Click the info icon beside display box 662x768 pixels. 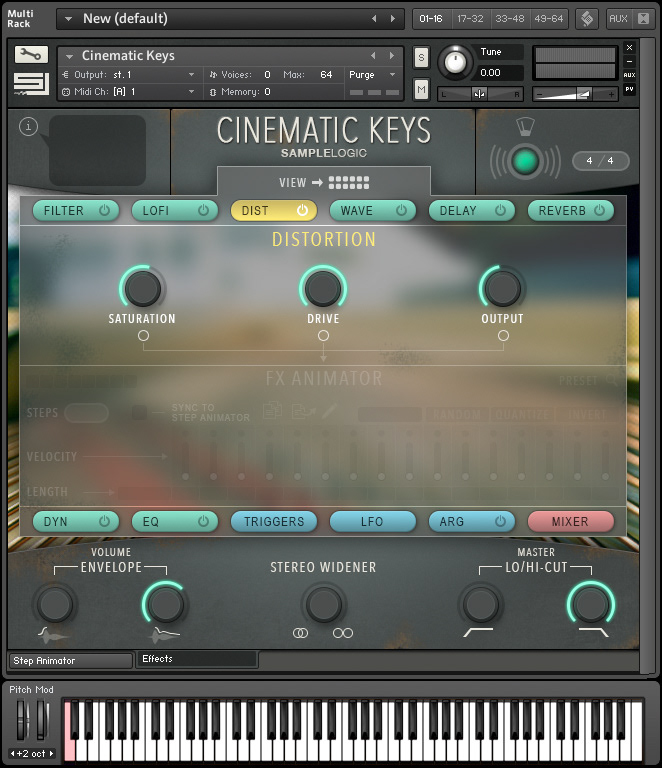[28, 127]
